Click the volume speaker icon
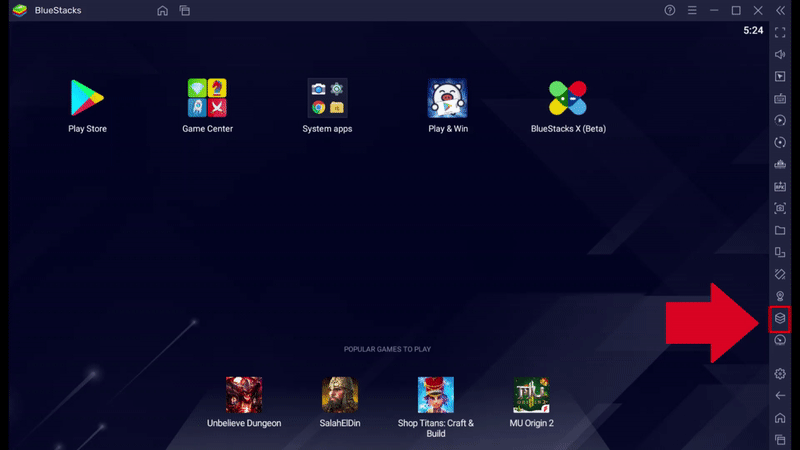 (780, 55)
